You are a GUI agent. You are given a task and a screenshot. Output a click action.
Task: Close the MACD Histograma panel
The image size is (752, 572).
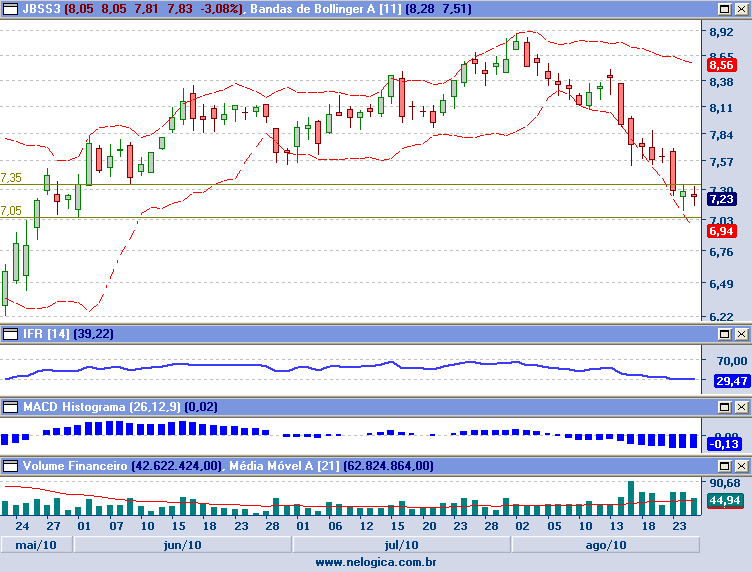click(741, 407)
